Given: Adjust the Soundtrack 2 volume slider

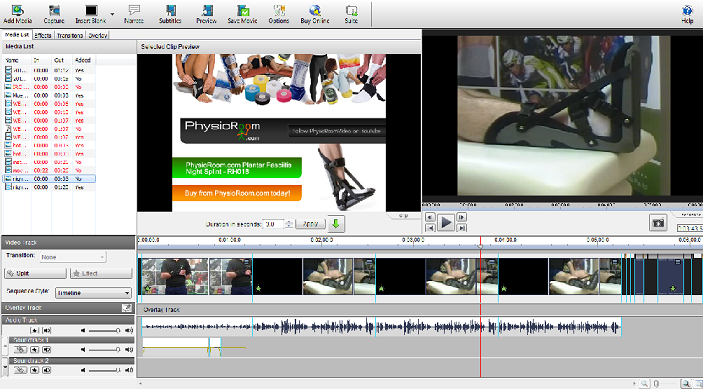Looking at the screenshot, I should 104,370.
